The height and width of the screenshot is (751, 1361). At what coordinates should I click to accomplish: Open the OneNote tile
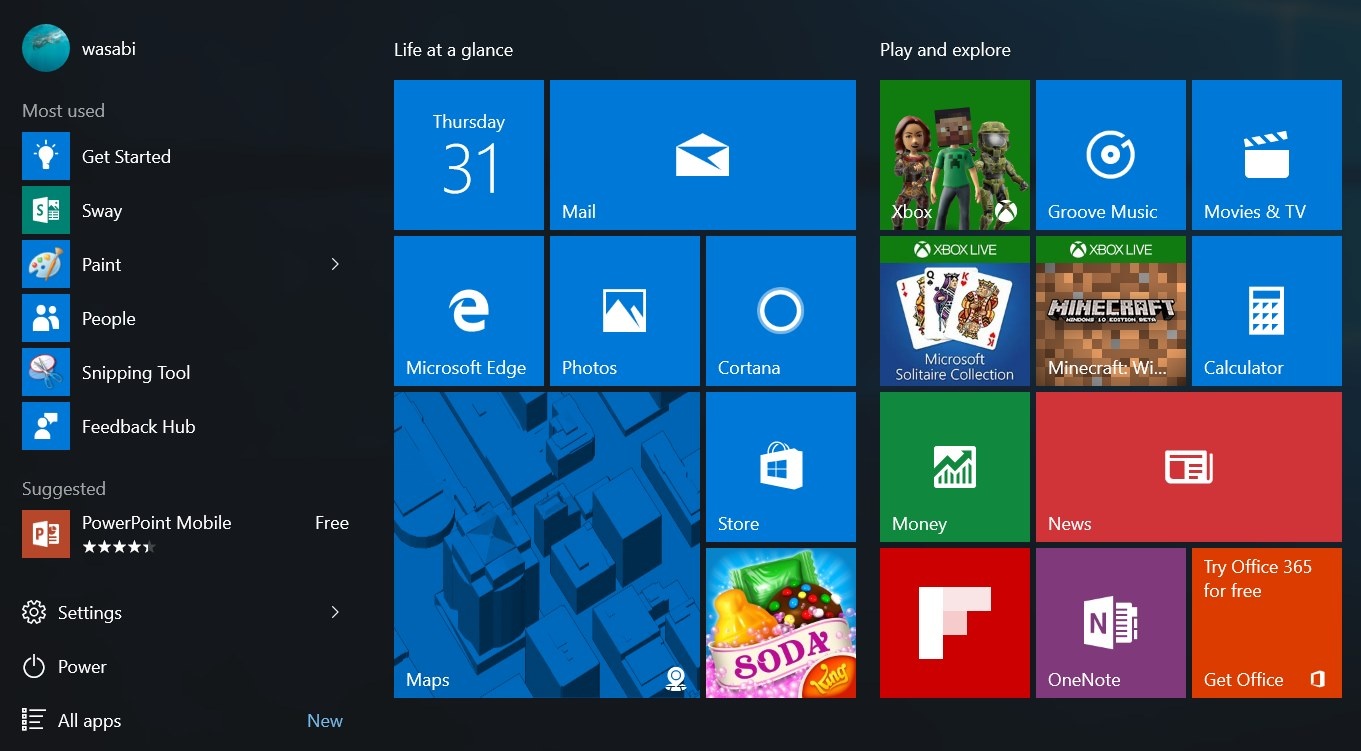click(1111, 623)
